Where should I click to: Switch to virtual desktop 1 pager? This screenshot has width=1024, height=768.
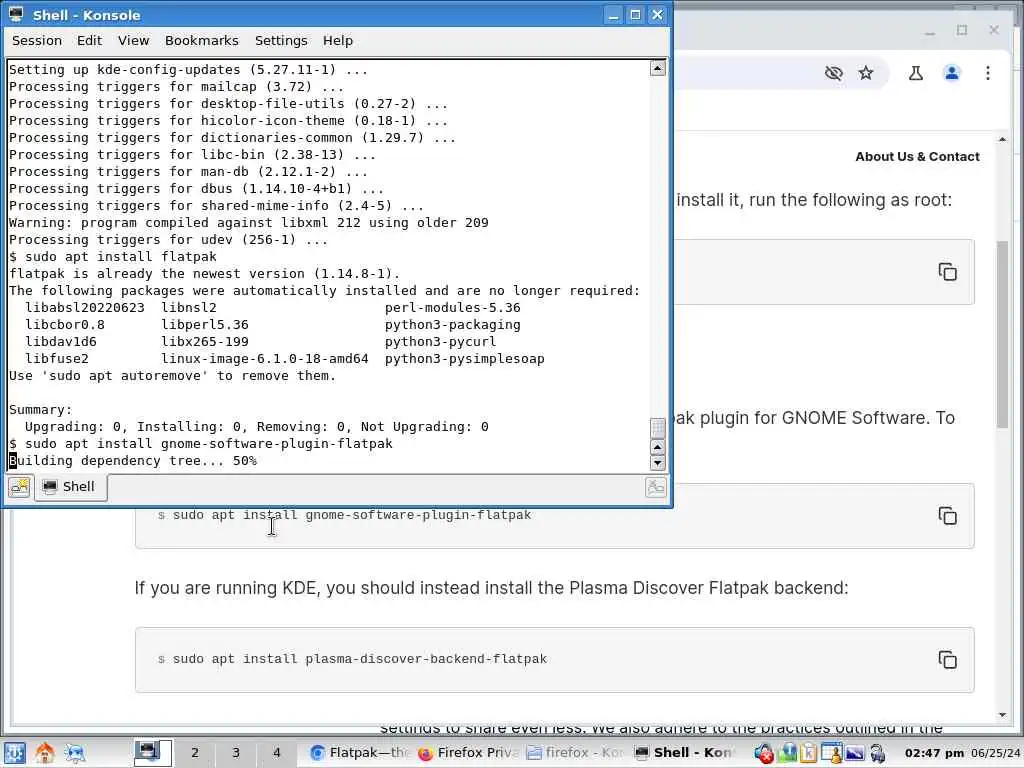[153, 753]
